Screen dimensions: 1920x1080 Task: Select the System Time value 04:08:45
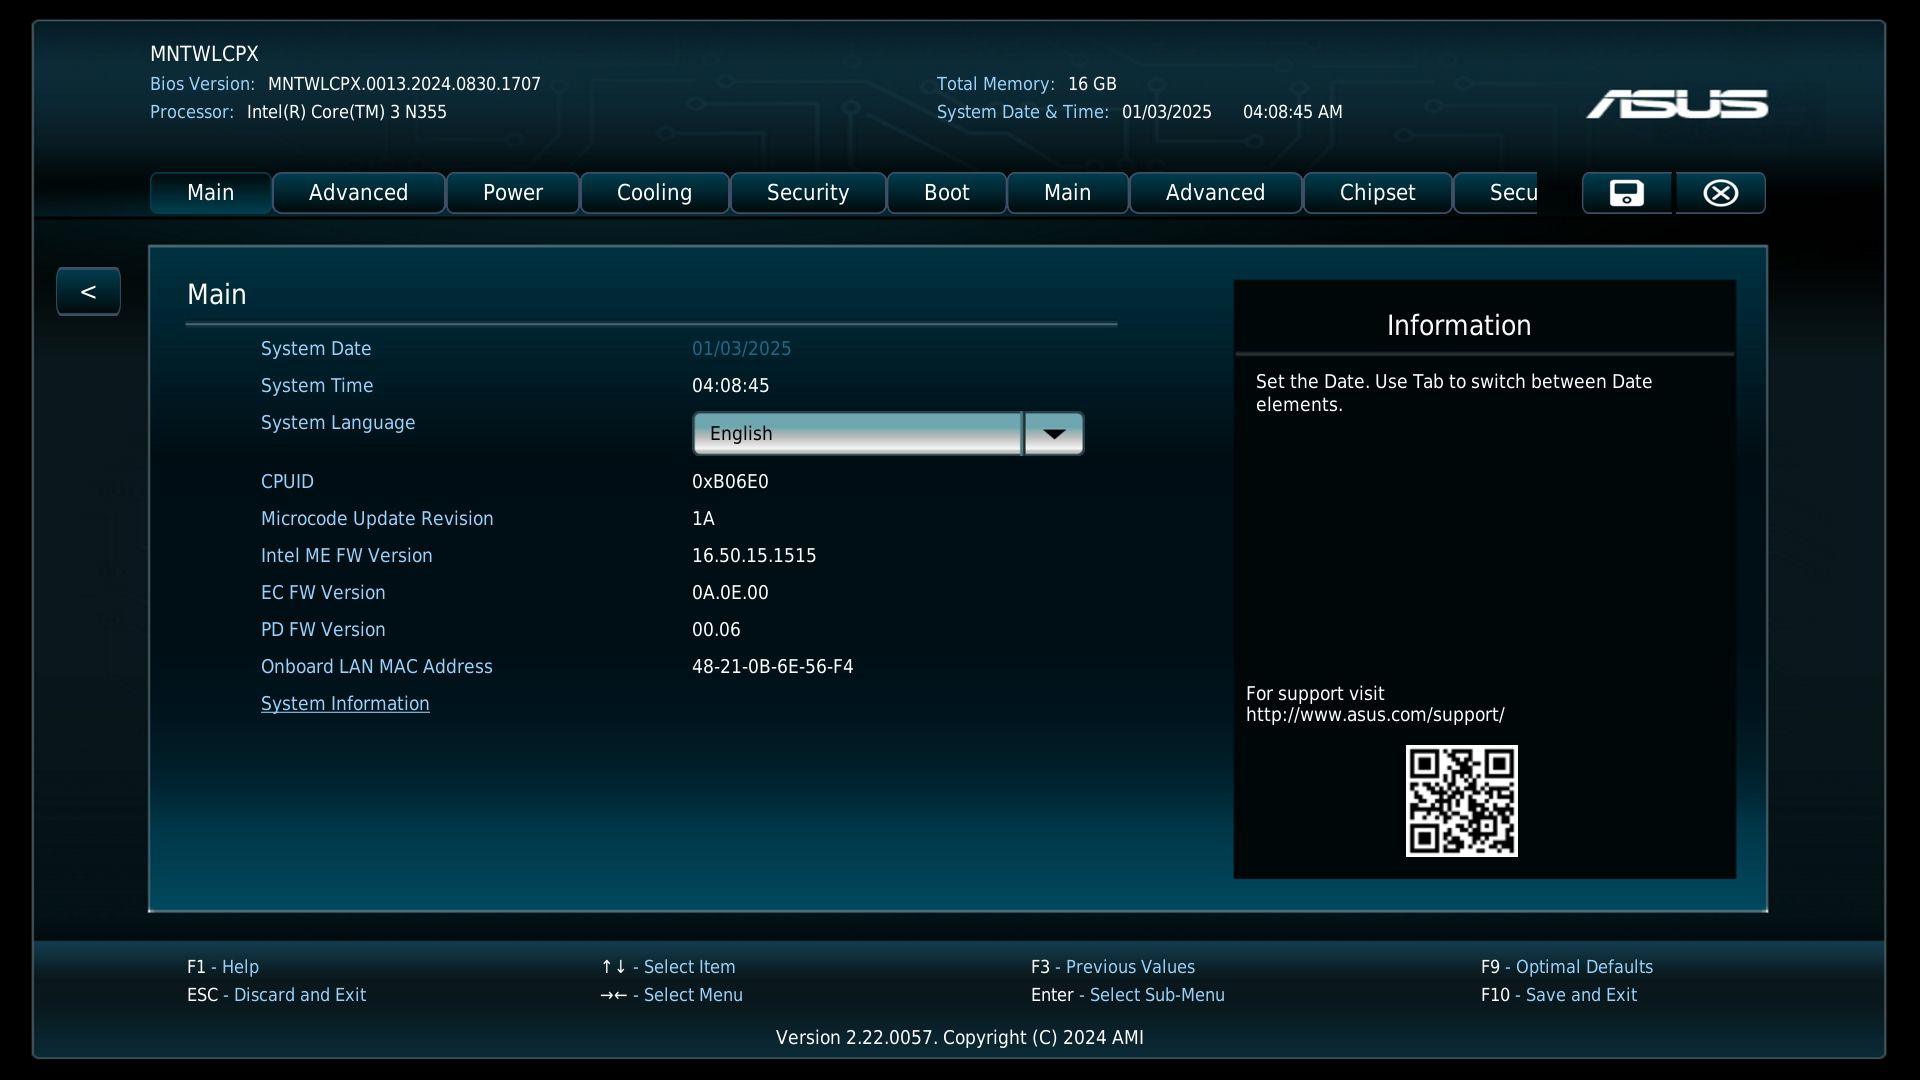click(x=730, y=386)
